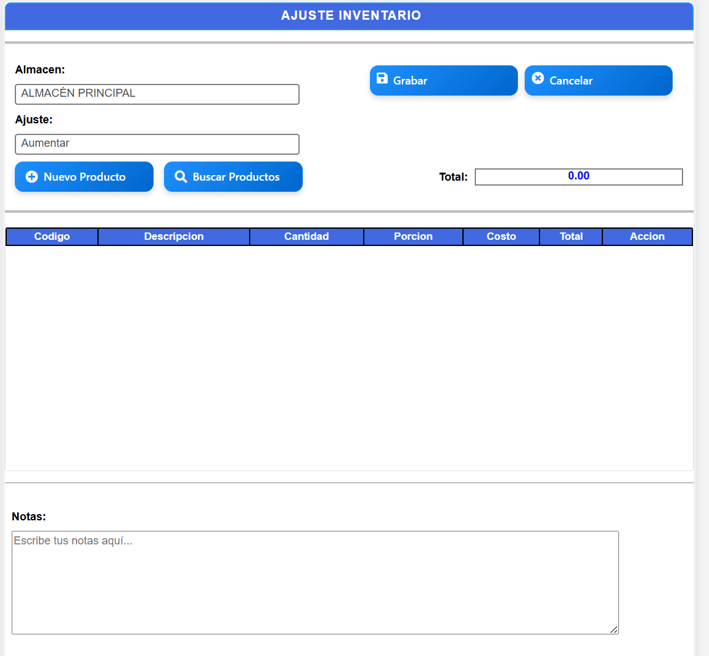
Task: Click the X circle icon on Cancelar
Action: pyautogui.click(x=538, y=78)
